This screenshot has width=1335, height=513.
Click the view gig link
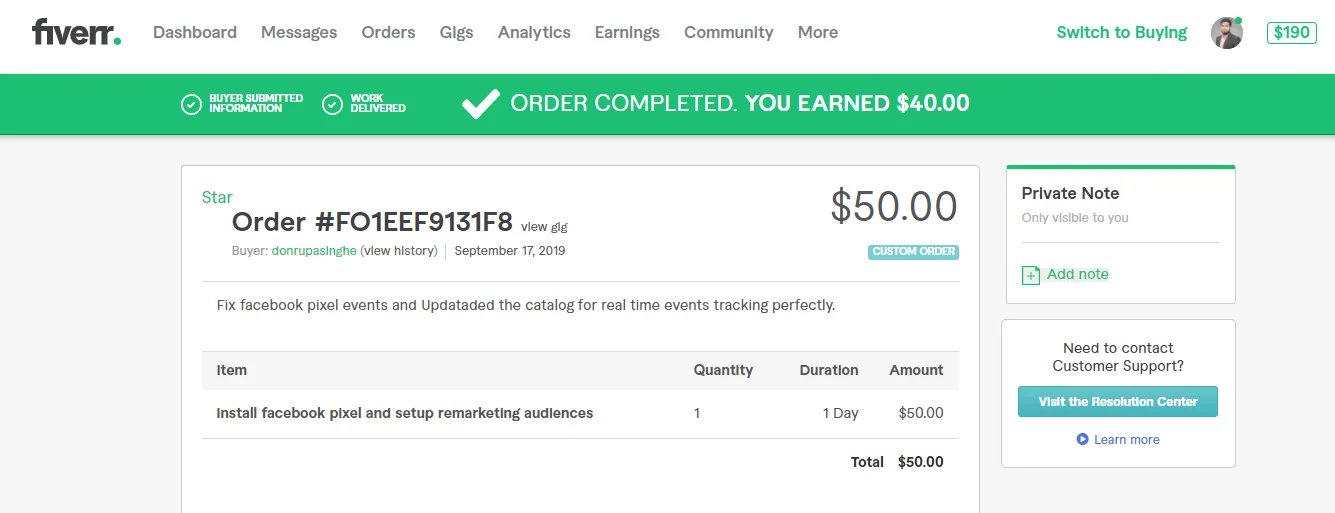(544, 227)
